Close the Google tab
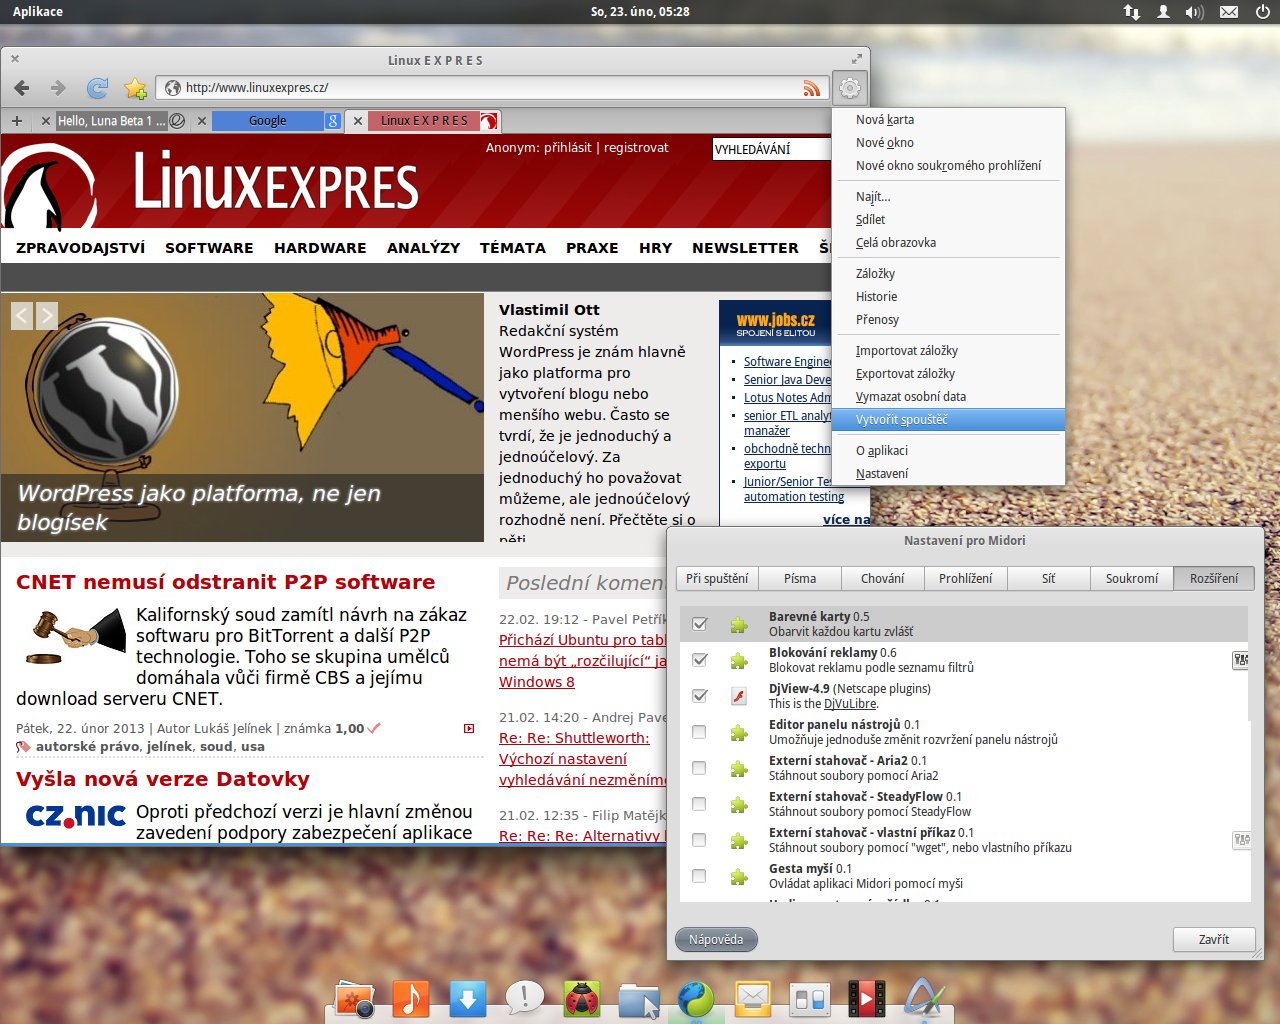The width and height of the screenshot is (1280, 1024). point(202,121)
